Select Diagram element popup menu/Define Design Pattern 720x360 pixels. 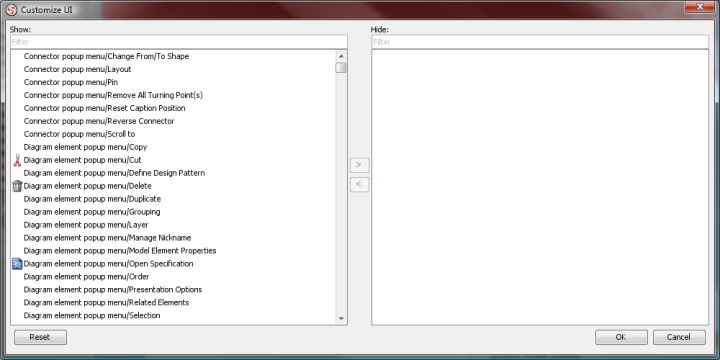(x=114, y=173)
